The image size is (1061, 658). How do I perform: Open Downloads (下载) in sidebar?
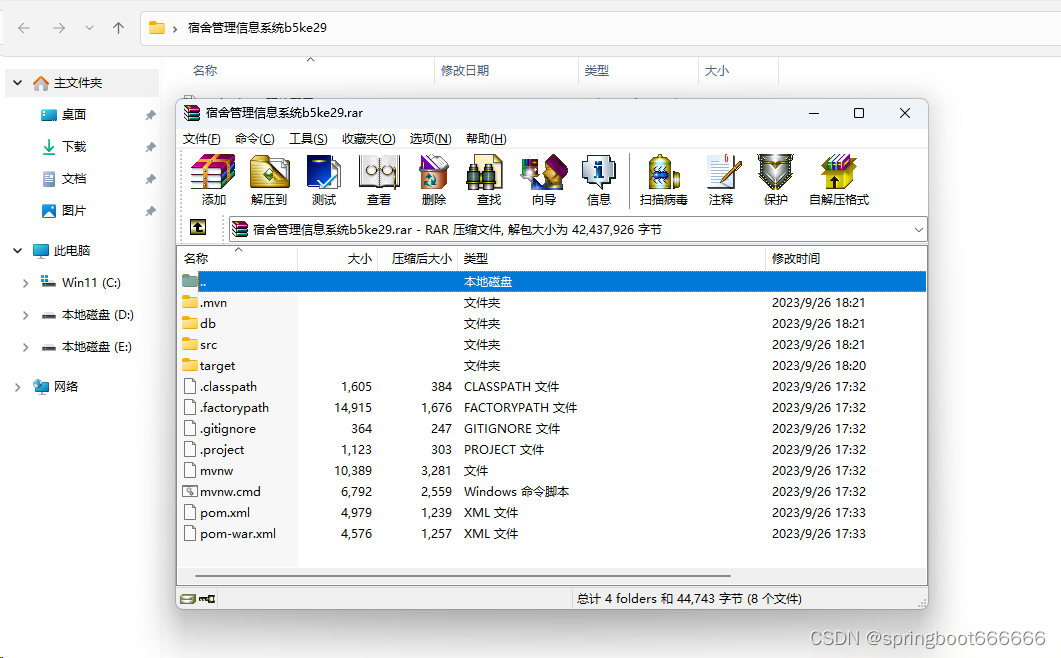click(74, 147)
